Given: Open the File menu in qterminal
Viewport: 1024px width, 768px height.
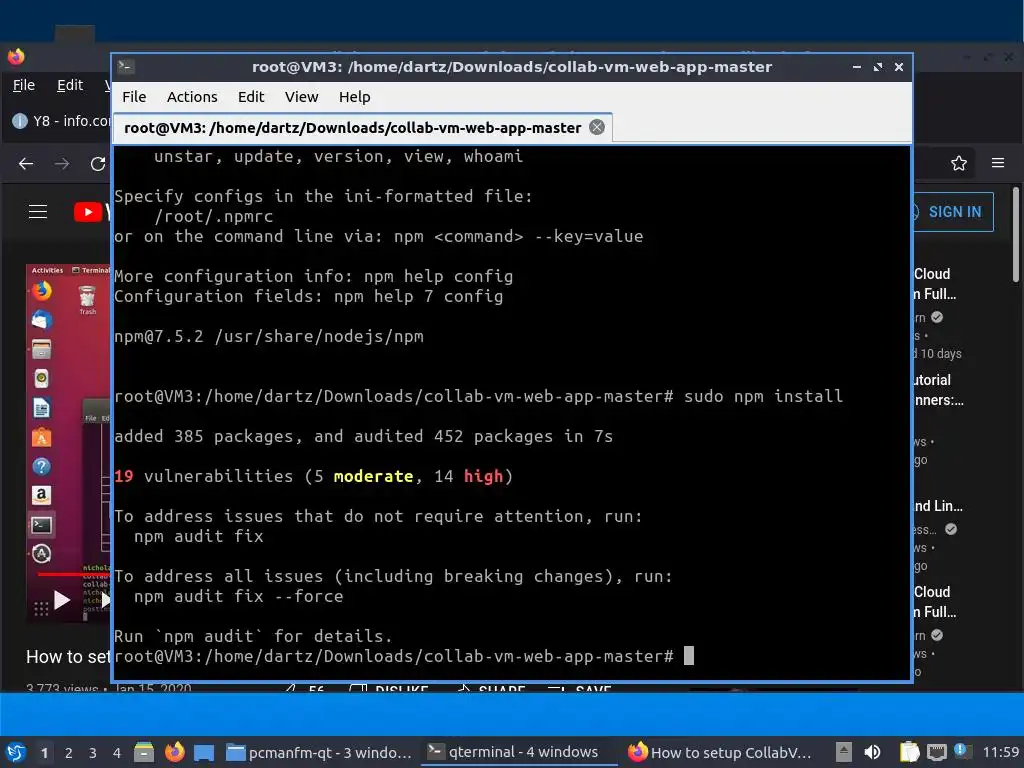Looking at the screenshot, I should [x=134, y=97].
